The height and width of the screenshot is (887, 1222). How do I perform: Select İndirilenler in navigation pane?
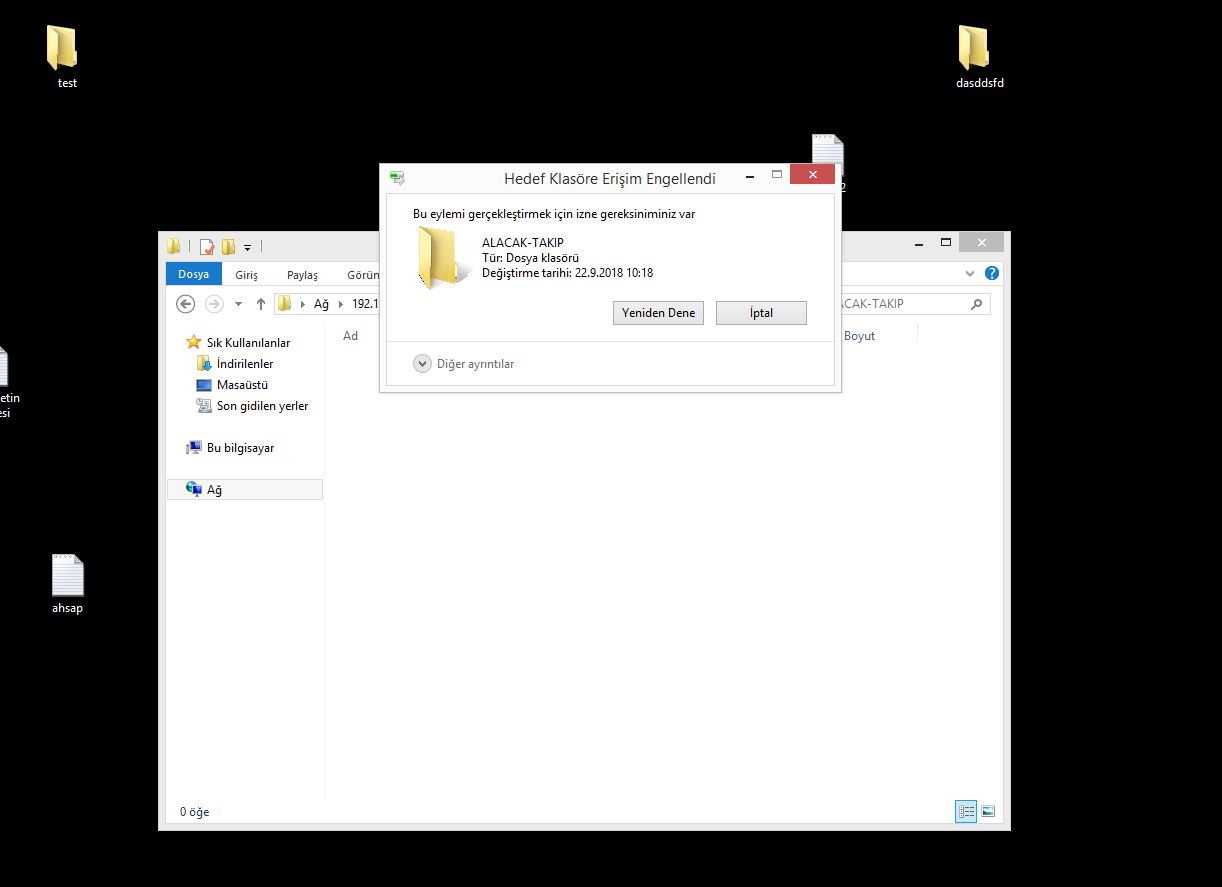point(244,364)
